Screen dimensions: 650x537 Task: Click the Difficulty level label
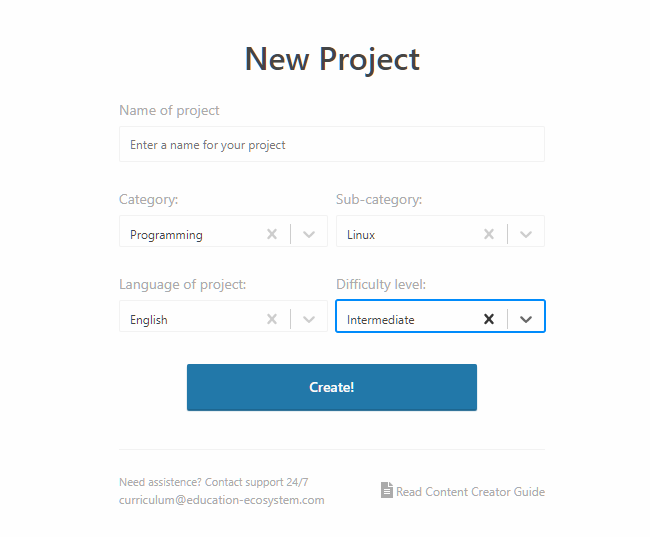(x=381, y=284)
